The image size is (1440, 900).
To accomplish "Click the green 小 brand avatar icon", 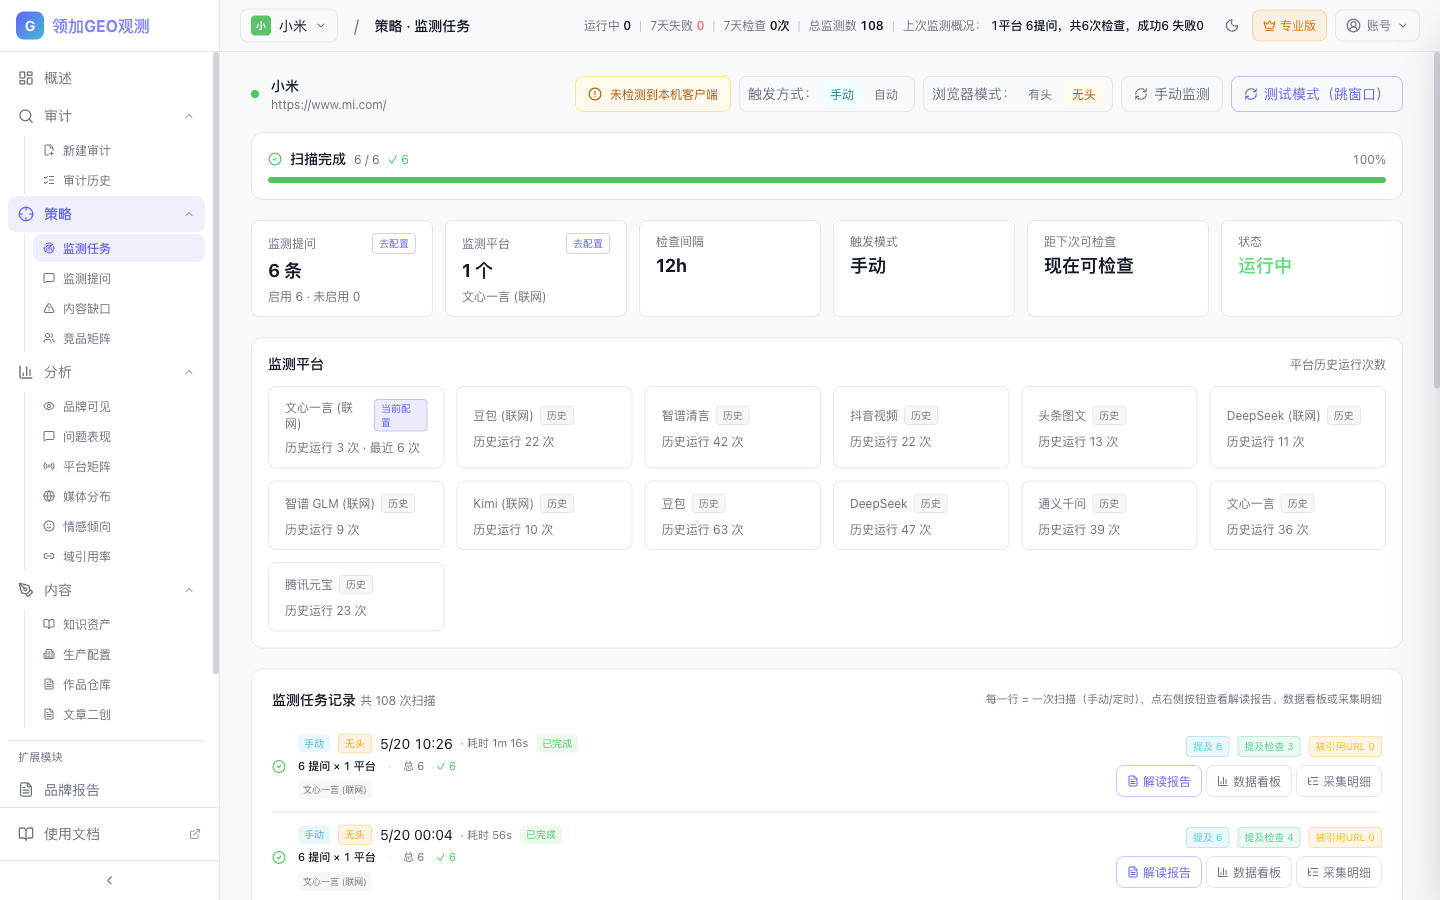I will (x=261, y=26).
